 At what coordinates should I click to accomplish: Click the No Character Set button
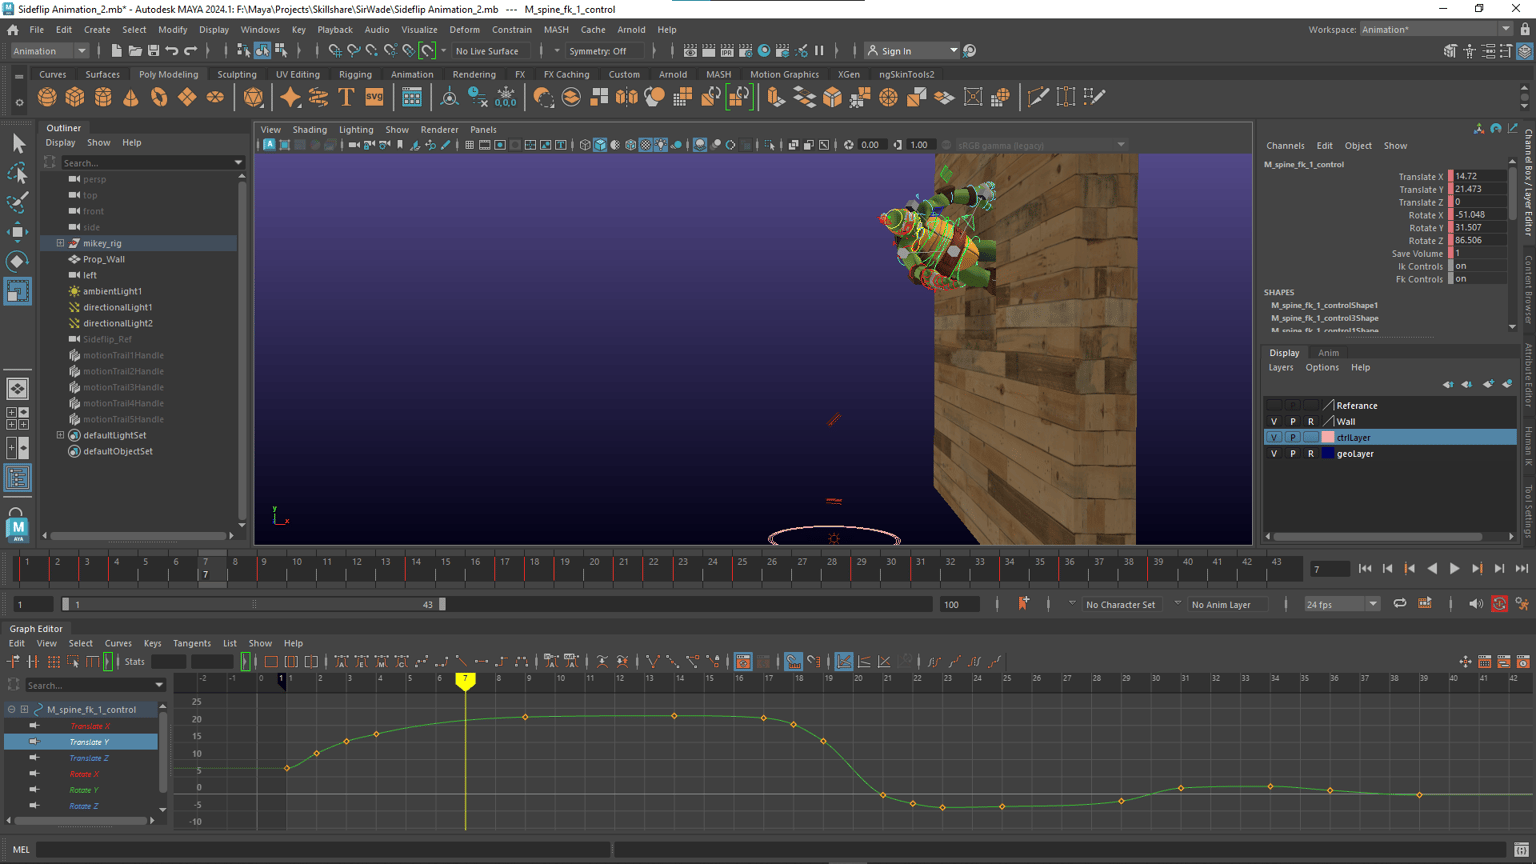click(1120, 604)
